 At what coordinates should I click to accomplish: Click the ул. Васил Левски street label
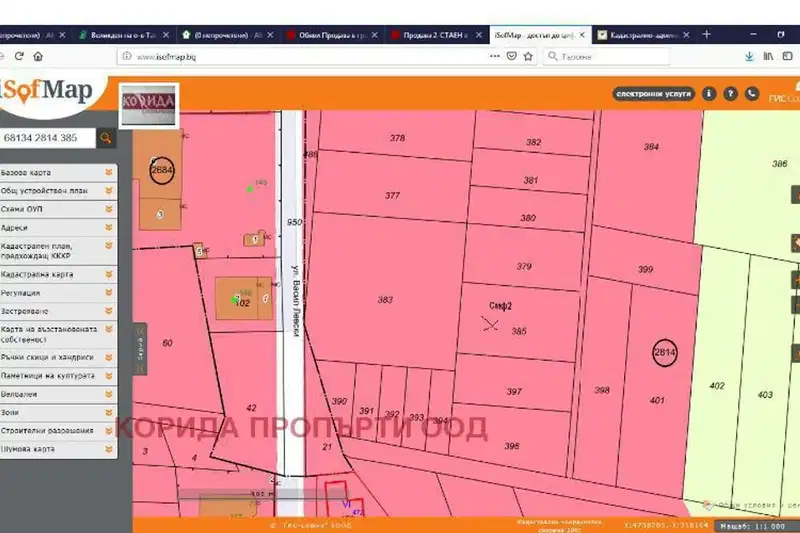click(x=295, y=301)
